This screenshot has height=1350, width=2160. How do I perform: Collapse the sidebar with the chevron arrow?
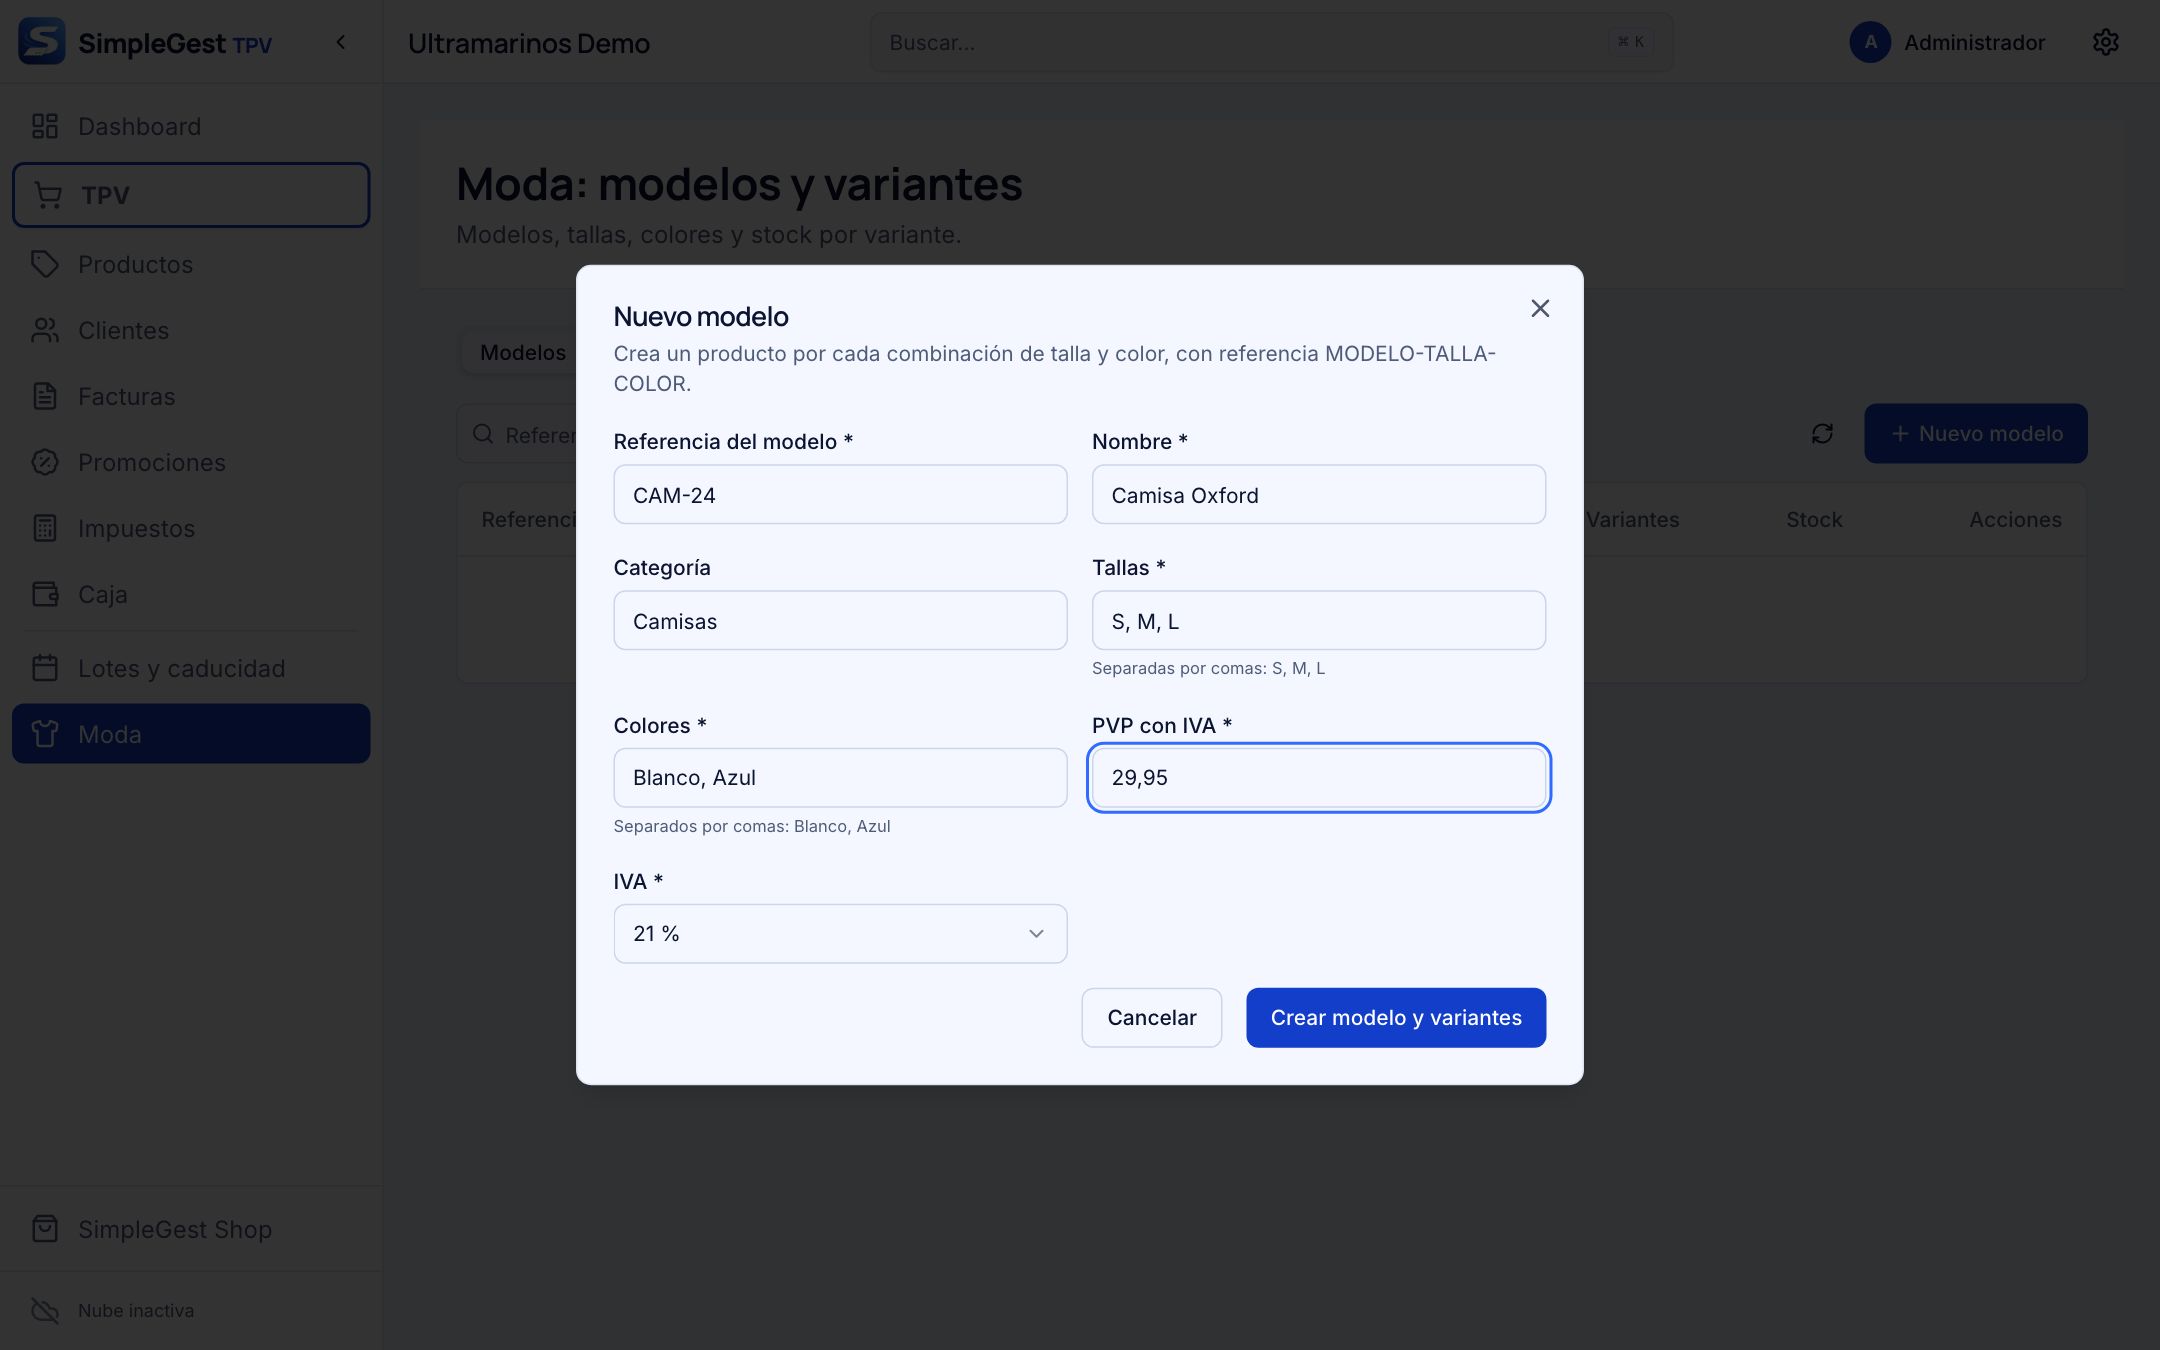click(341, 42)
